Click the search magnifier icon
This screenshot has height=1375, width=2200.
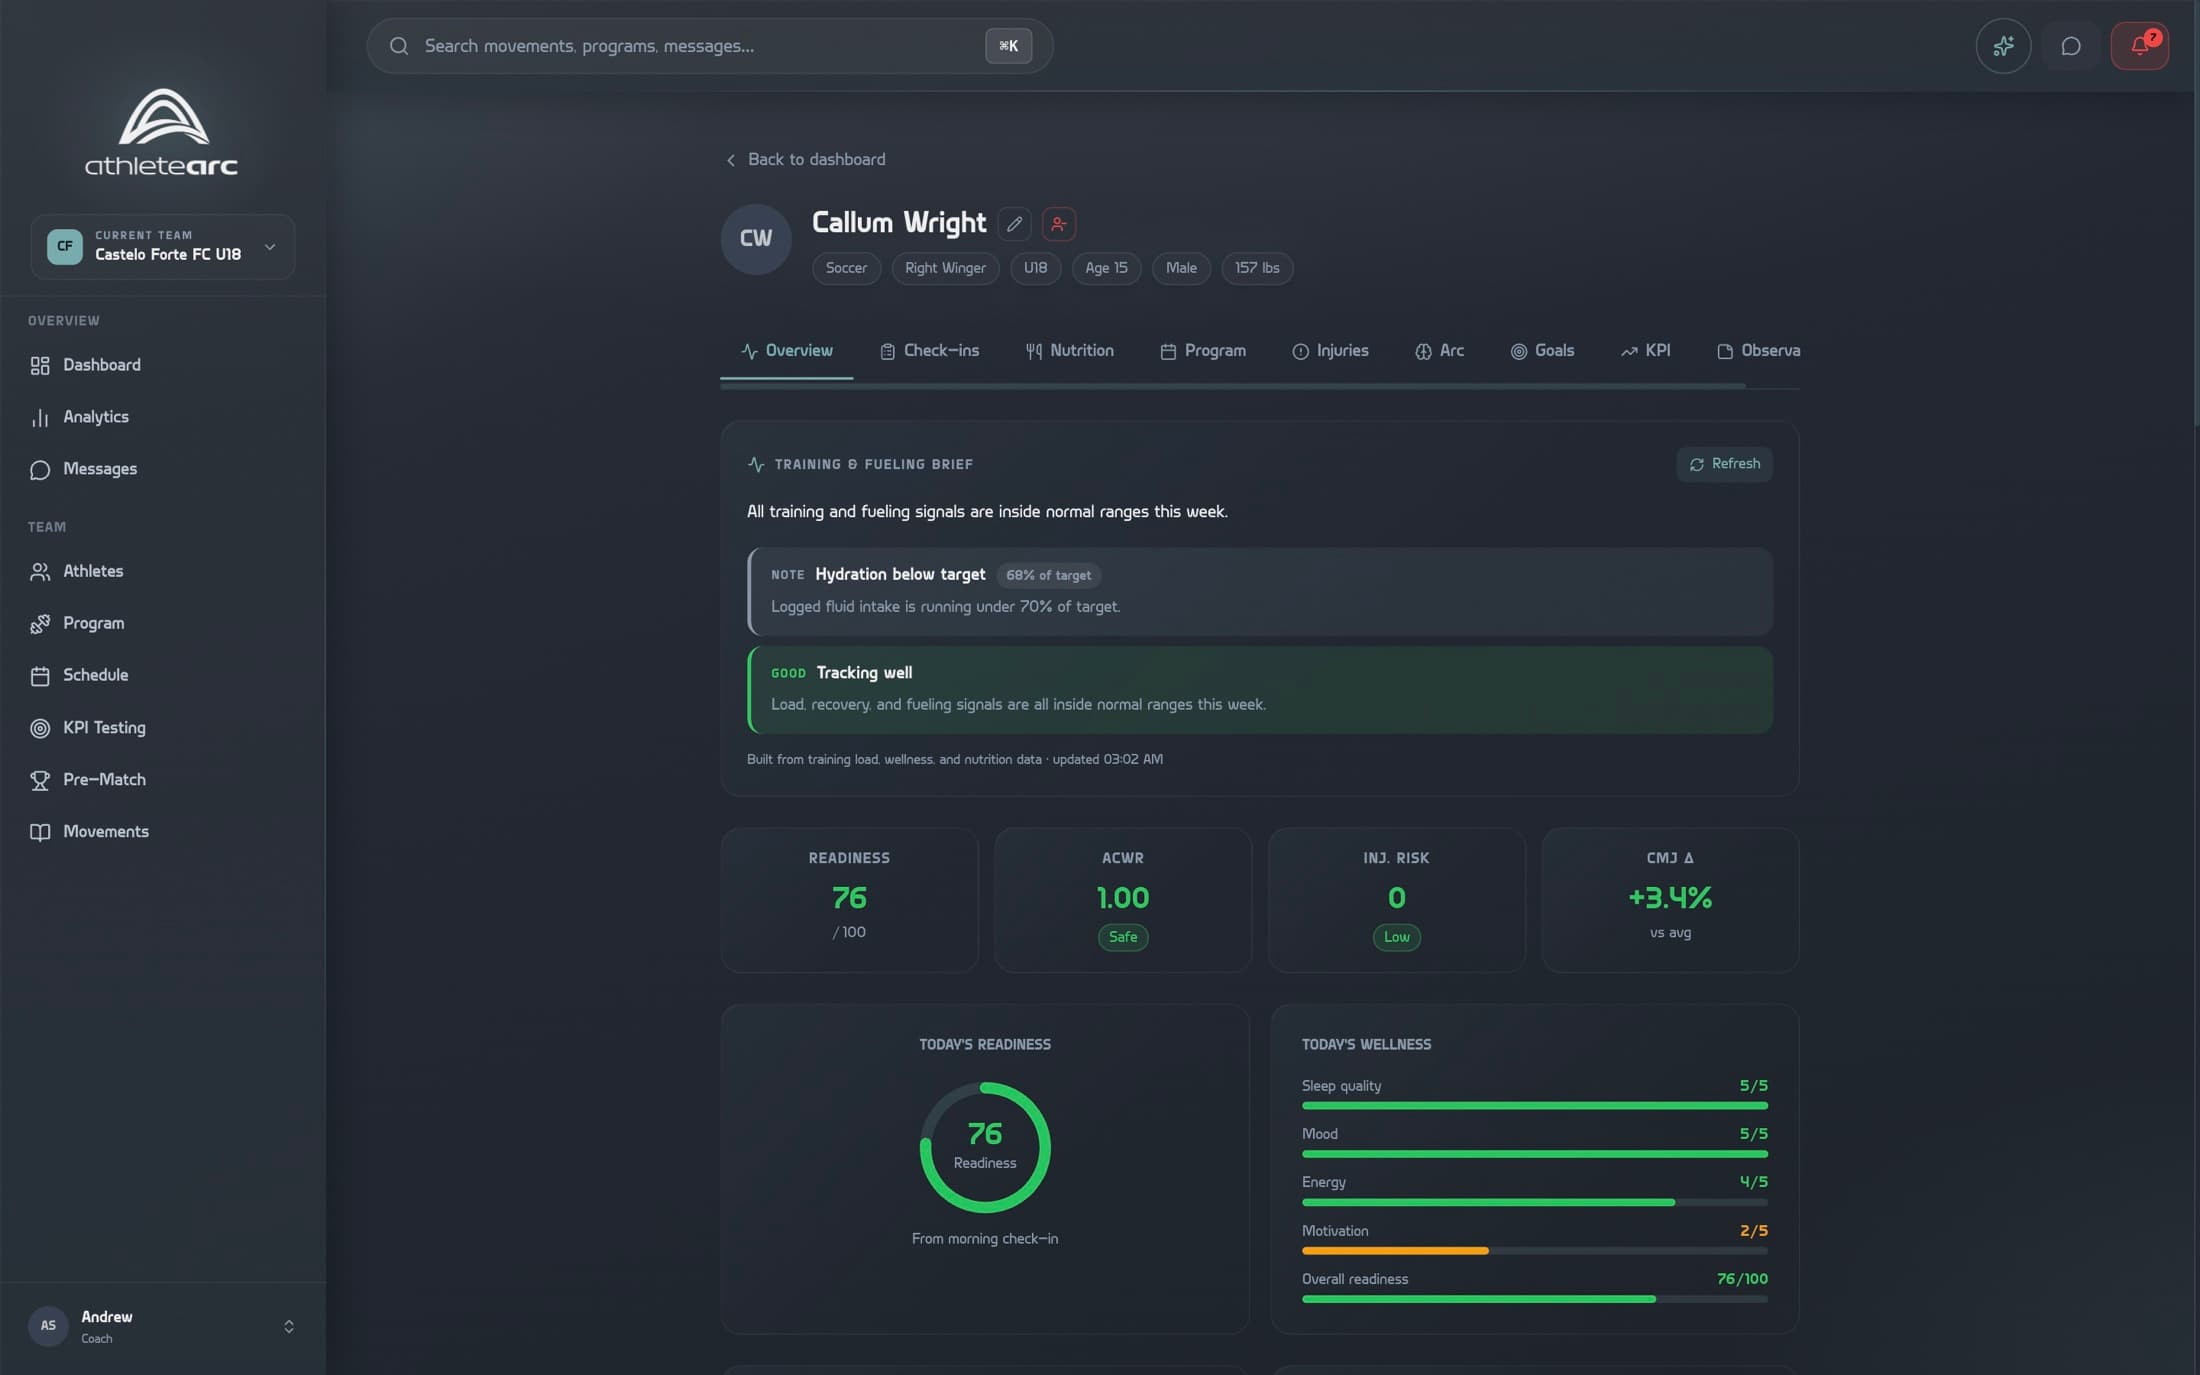[x=399, y=46]
